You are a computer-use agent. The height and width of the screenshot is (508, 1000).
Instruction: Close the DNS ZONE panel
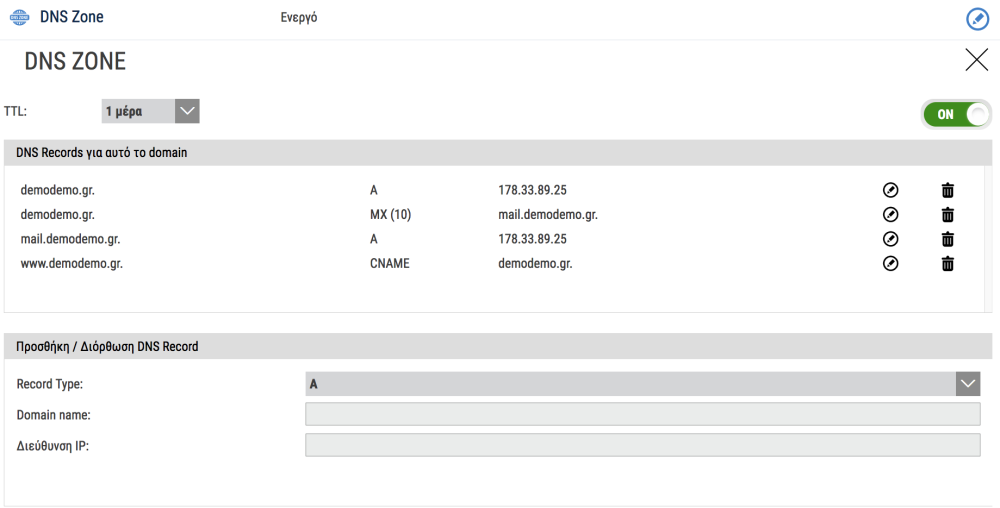(977, 61)
